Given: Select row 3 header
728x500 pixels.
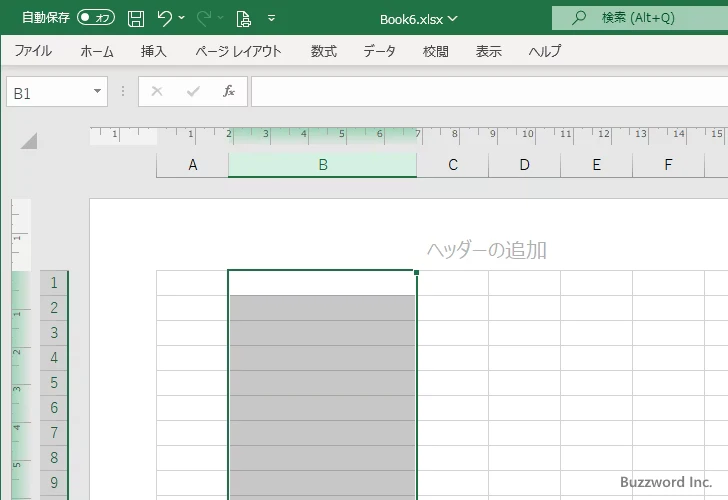Looking at the screenshot, I should pos(54,333).
